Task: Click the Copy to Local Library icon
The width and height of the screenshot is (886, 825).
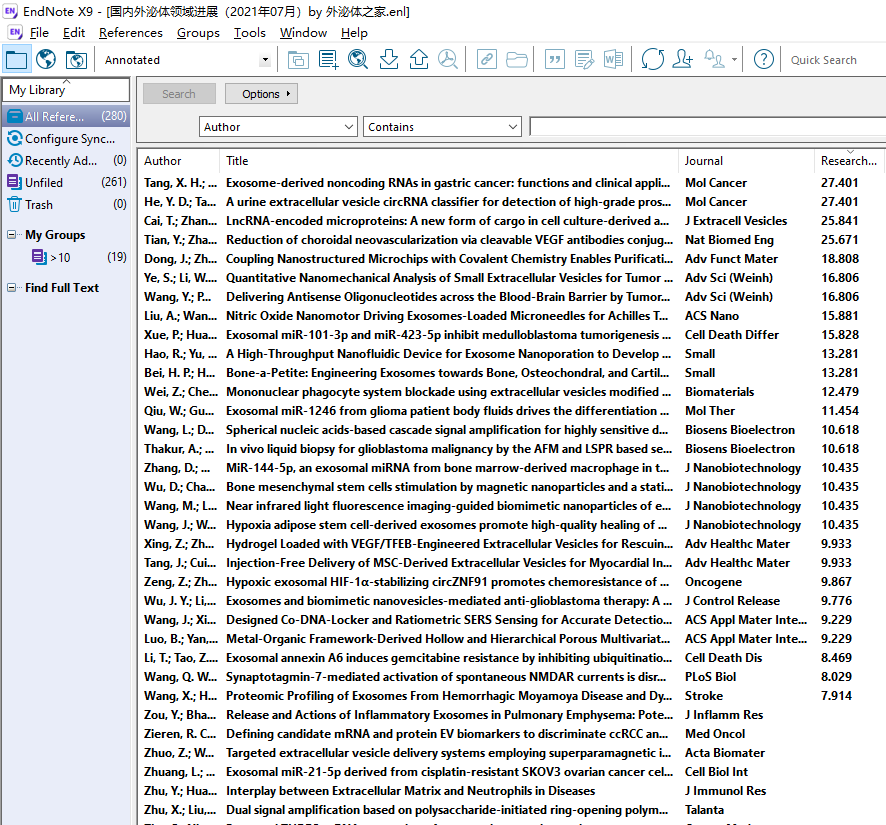Action: point(298,59)
